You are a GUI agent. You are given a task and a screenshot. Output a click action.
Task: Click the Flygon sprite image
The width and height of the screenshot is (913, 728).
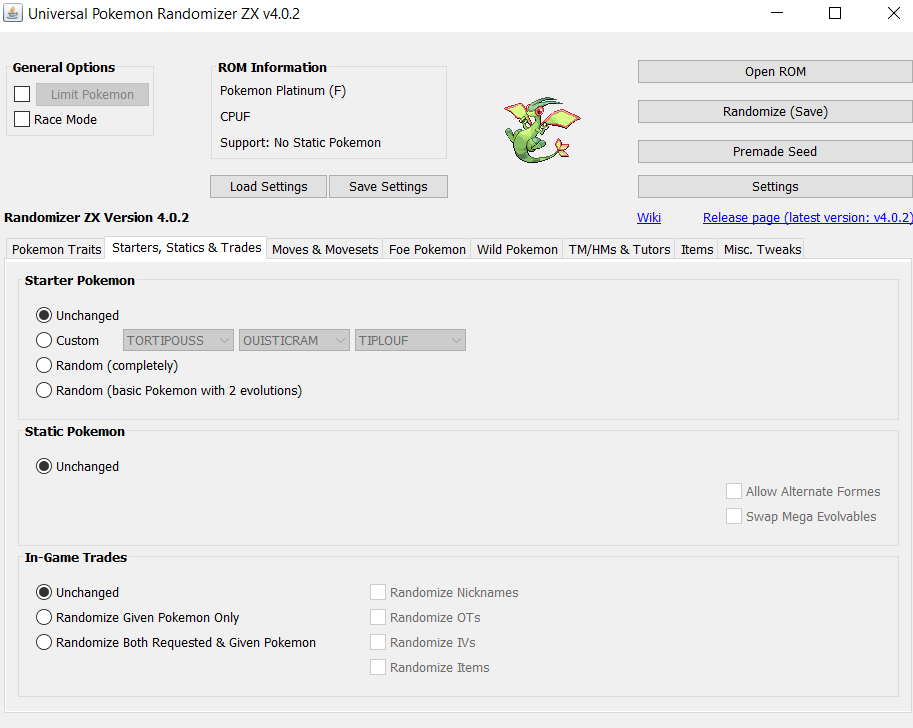(x=542, y=130)
